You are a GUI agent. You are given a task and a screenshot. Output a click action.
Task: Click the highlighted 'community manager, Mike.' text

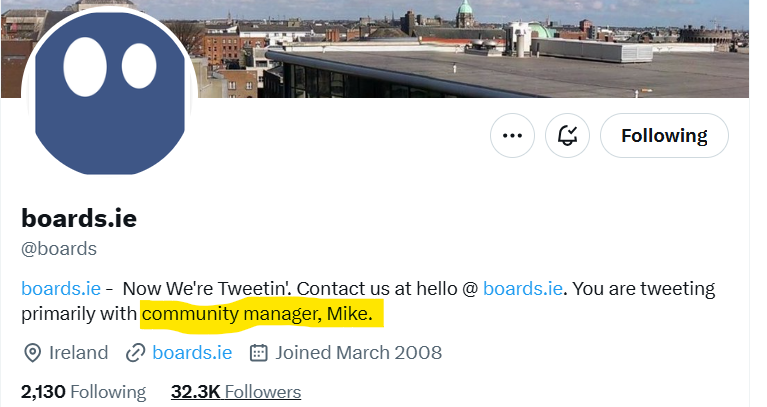pos(257,315)
